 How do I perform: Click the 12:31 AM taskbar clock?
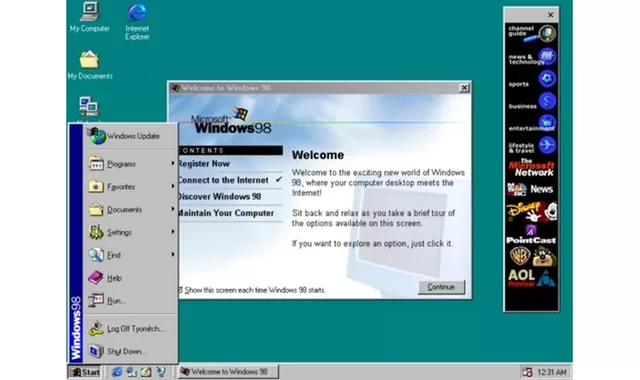552,372
